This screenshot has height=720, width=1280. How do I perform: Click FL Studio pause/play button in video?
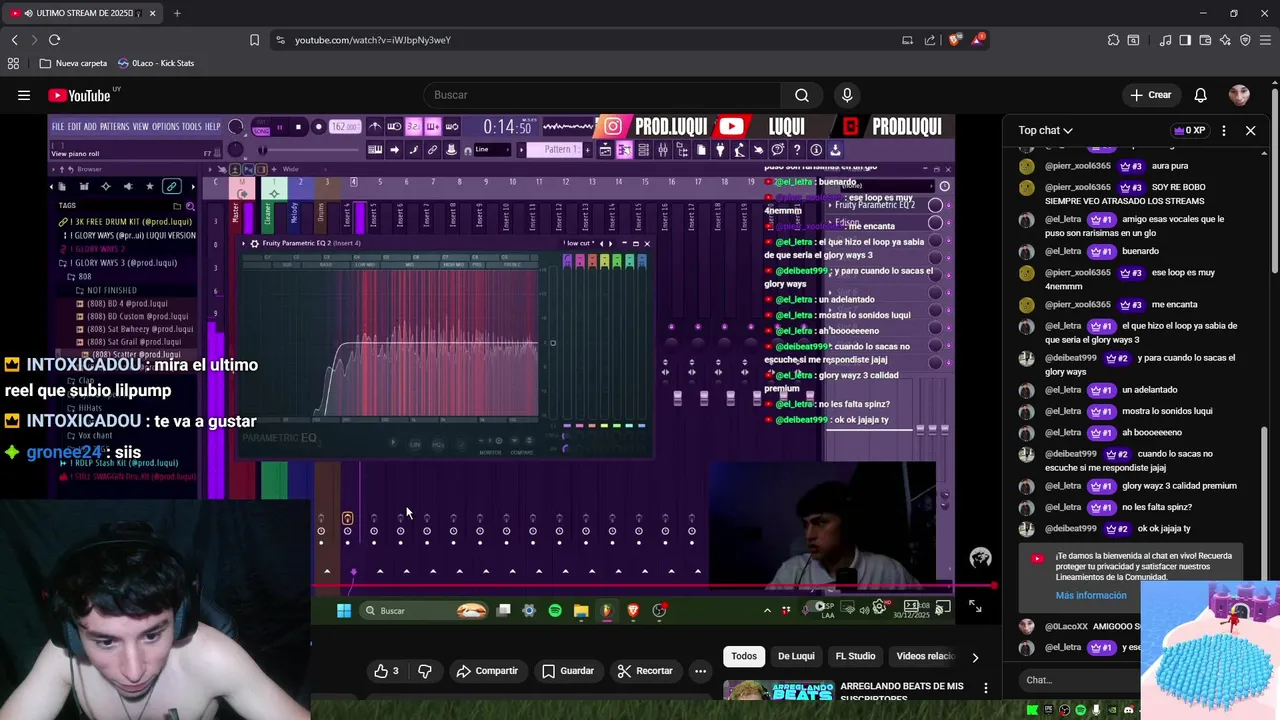(279, 127)
